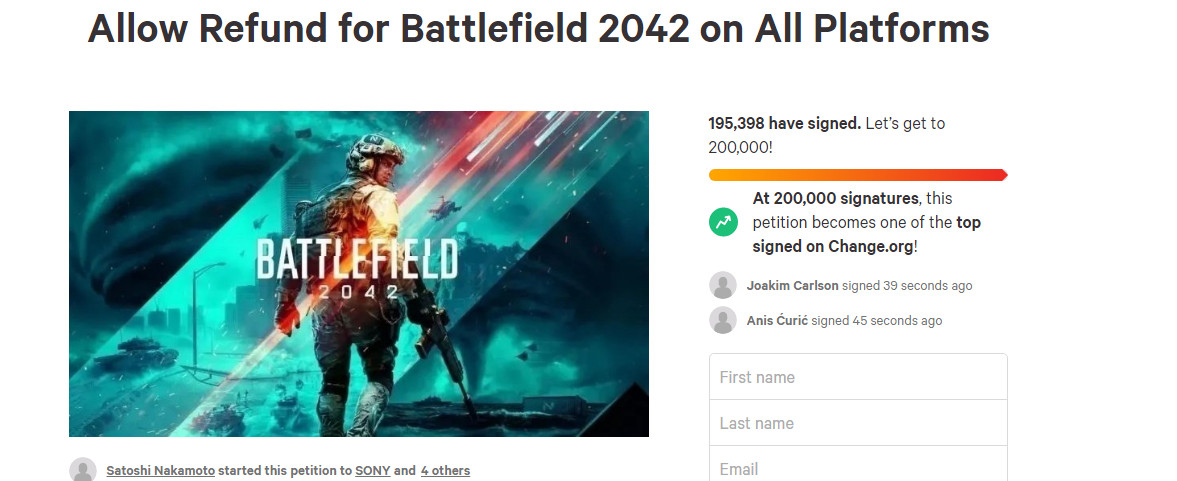Click Anis Ćurić's avatar icon
The width and height of the screenshot is (1177, 481).
pyautogui.click(x=723, y=320)
